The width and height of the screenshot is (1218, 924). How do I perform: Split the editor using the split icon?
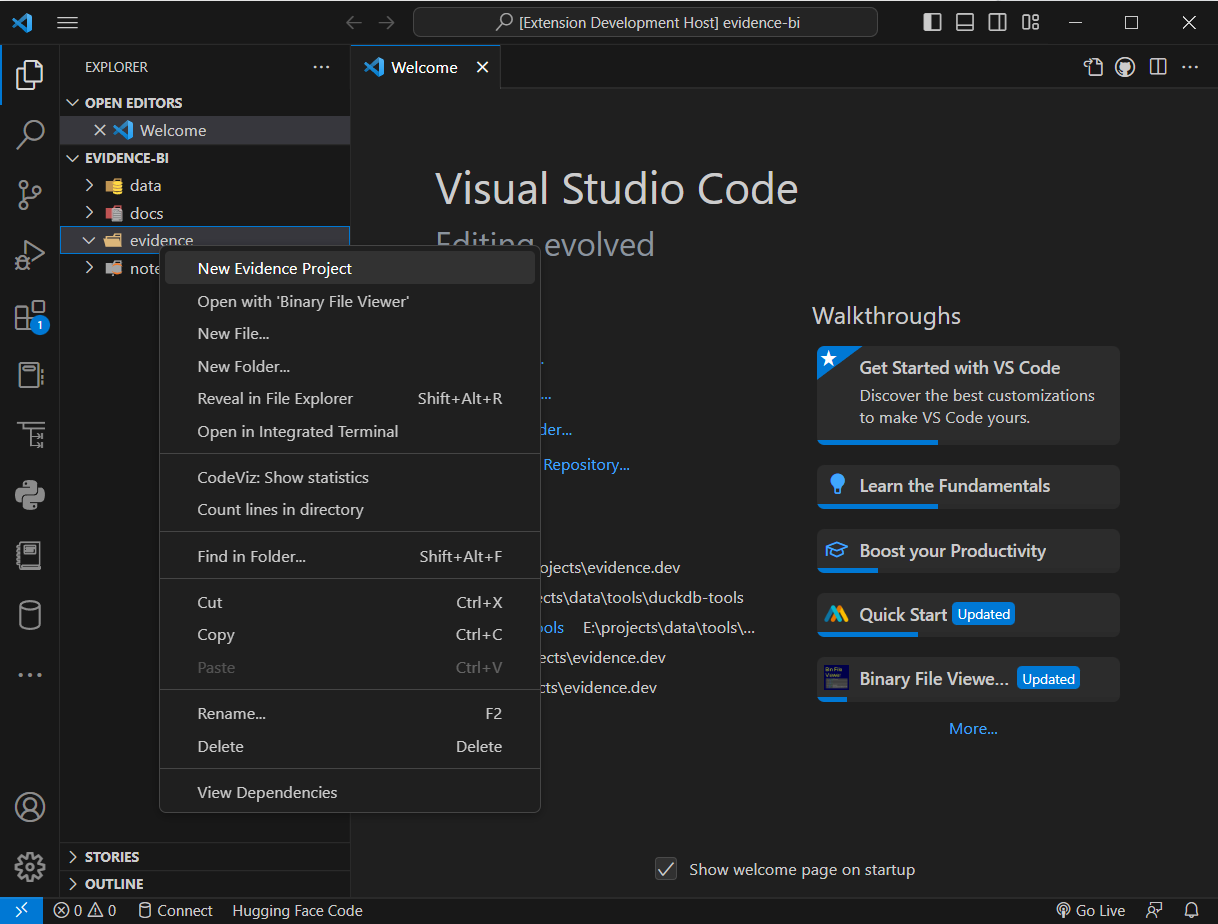(x=1157, y=66)
